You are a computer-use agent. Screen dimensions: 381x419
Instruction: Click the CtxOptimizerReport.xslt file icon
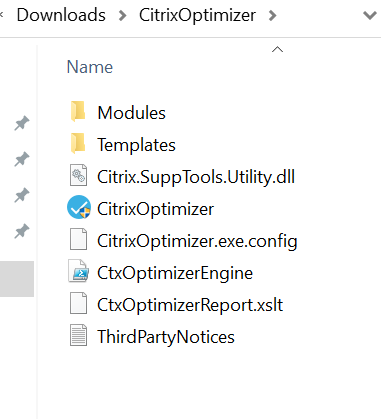point(78,303)
